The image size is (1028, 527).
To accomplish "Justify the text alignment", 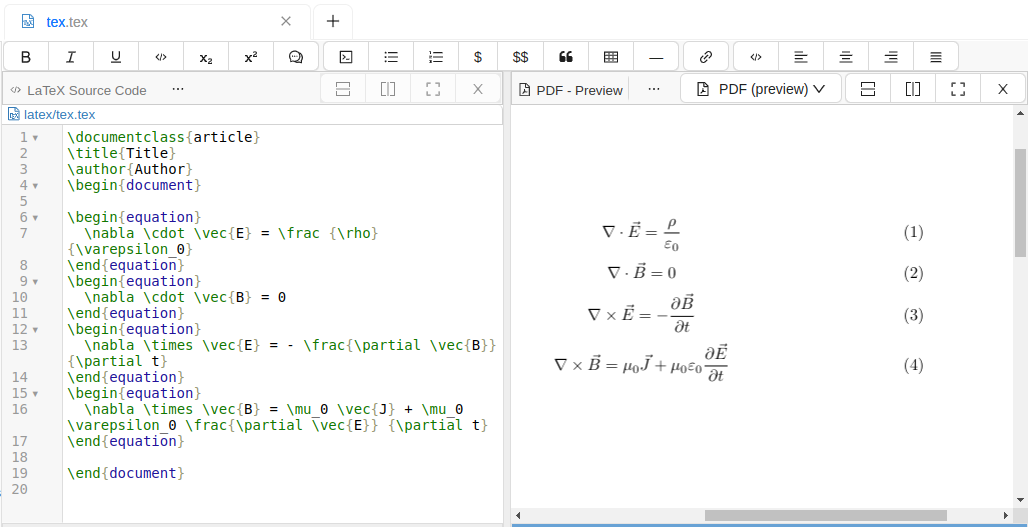I will click(935, 57).
